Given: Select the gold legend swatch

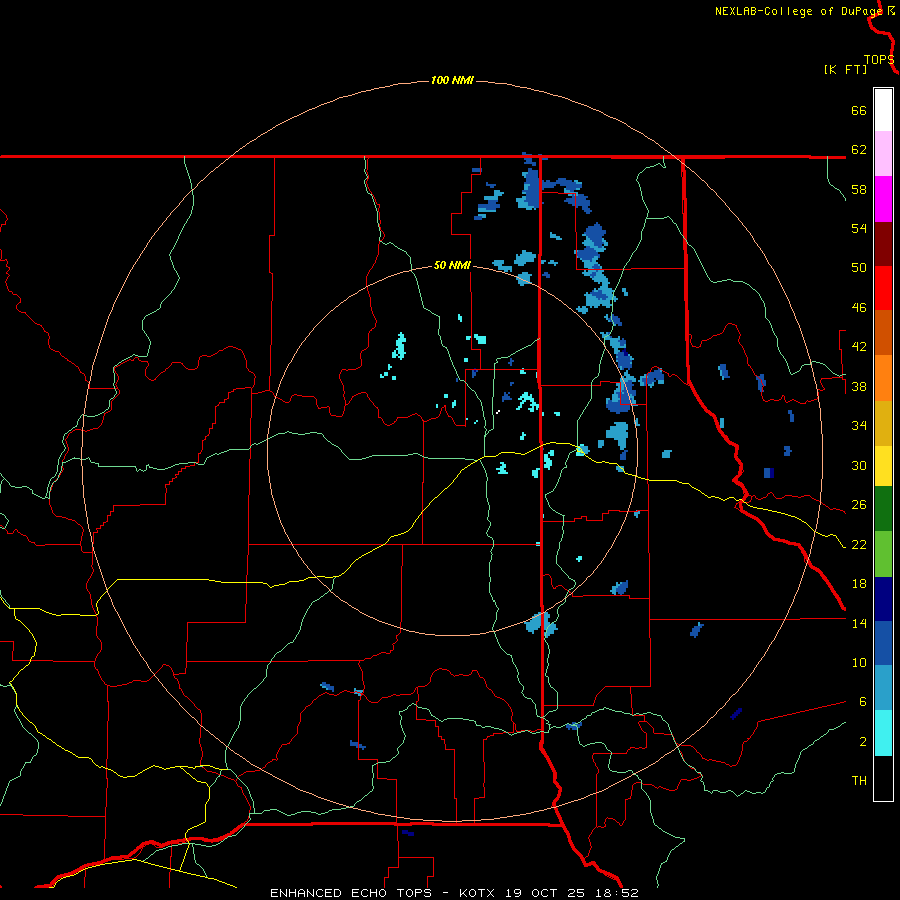Looking at the screenshot, I should tap(883, 423).
